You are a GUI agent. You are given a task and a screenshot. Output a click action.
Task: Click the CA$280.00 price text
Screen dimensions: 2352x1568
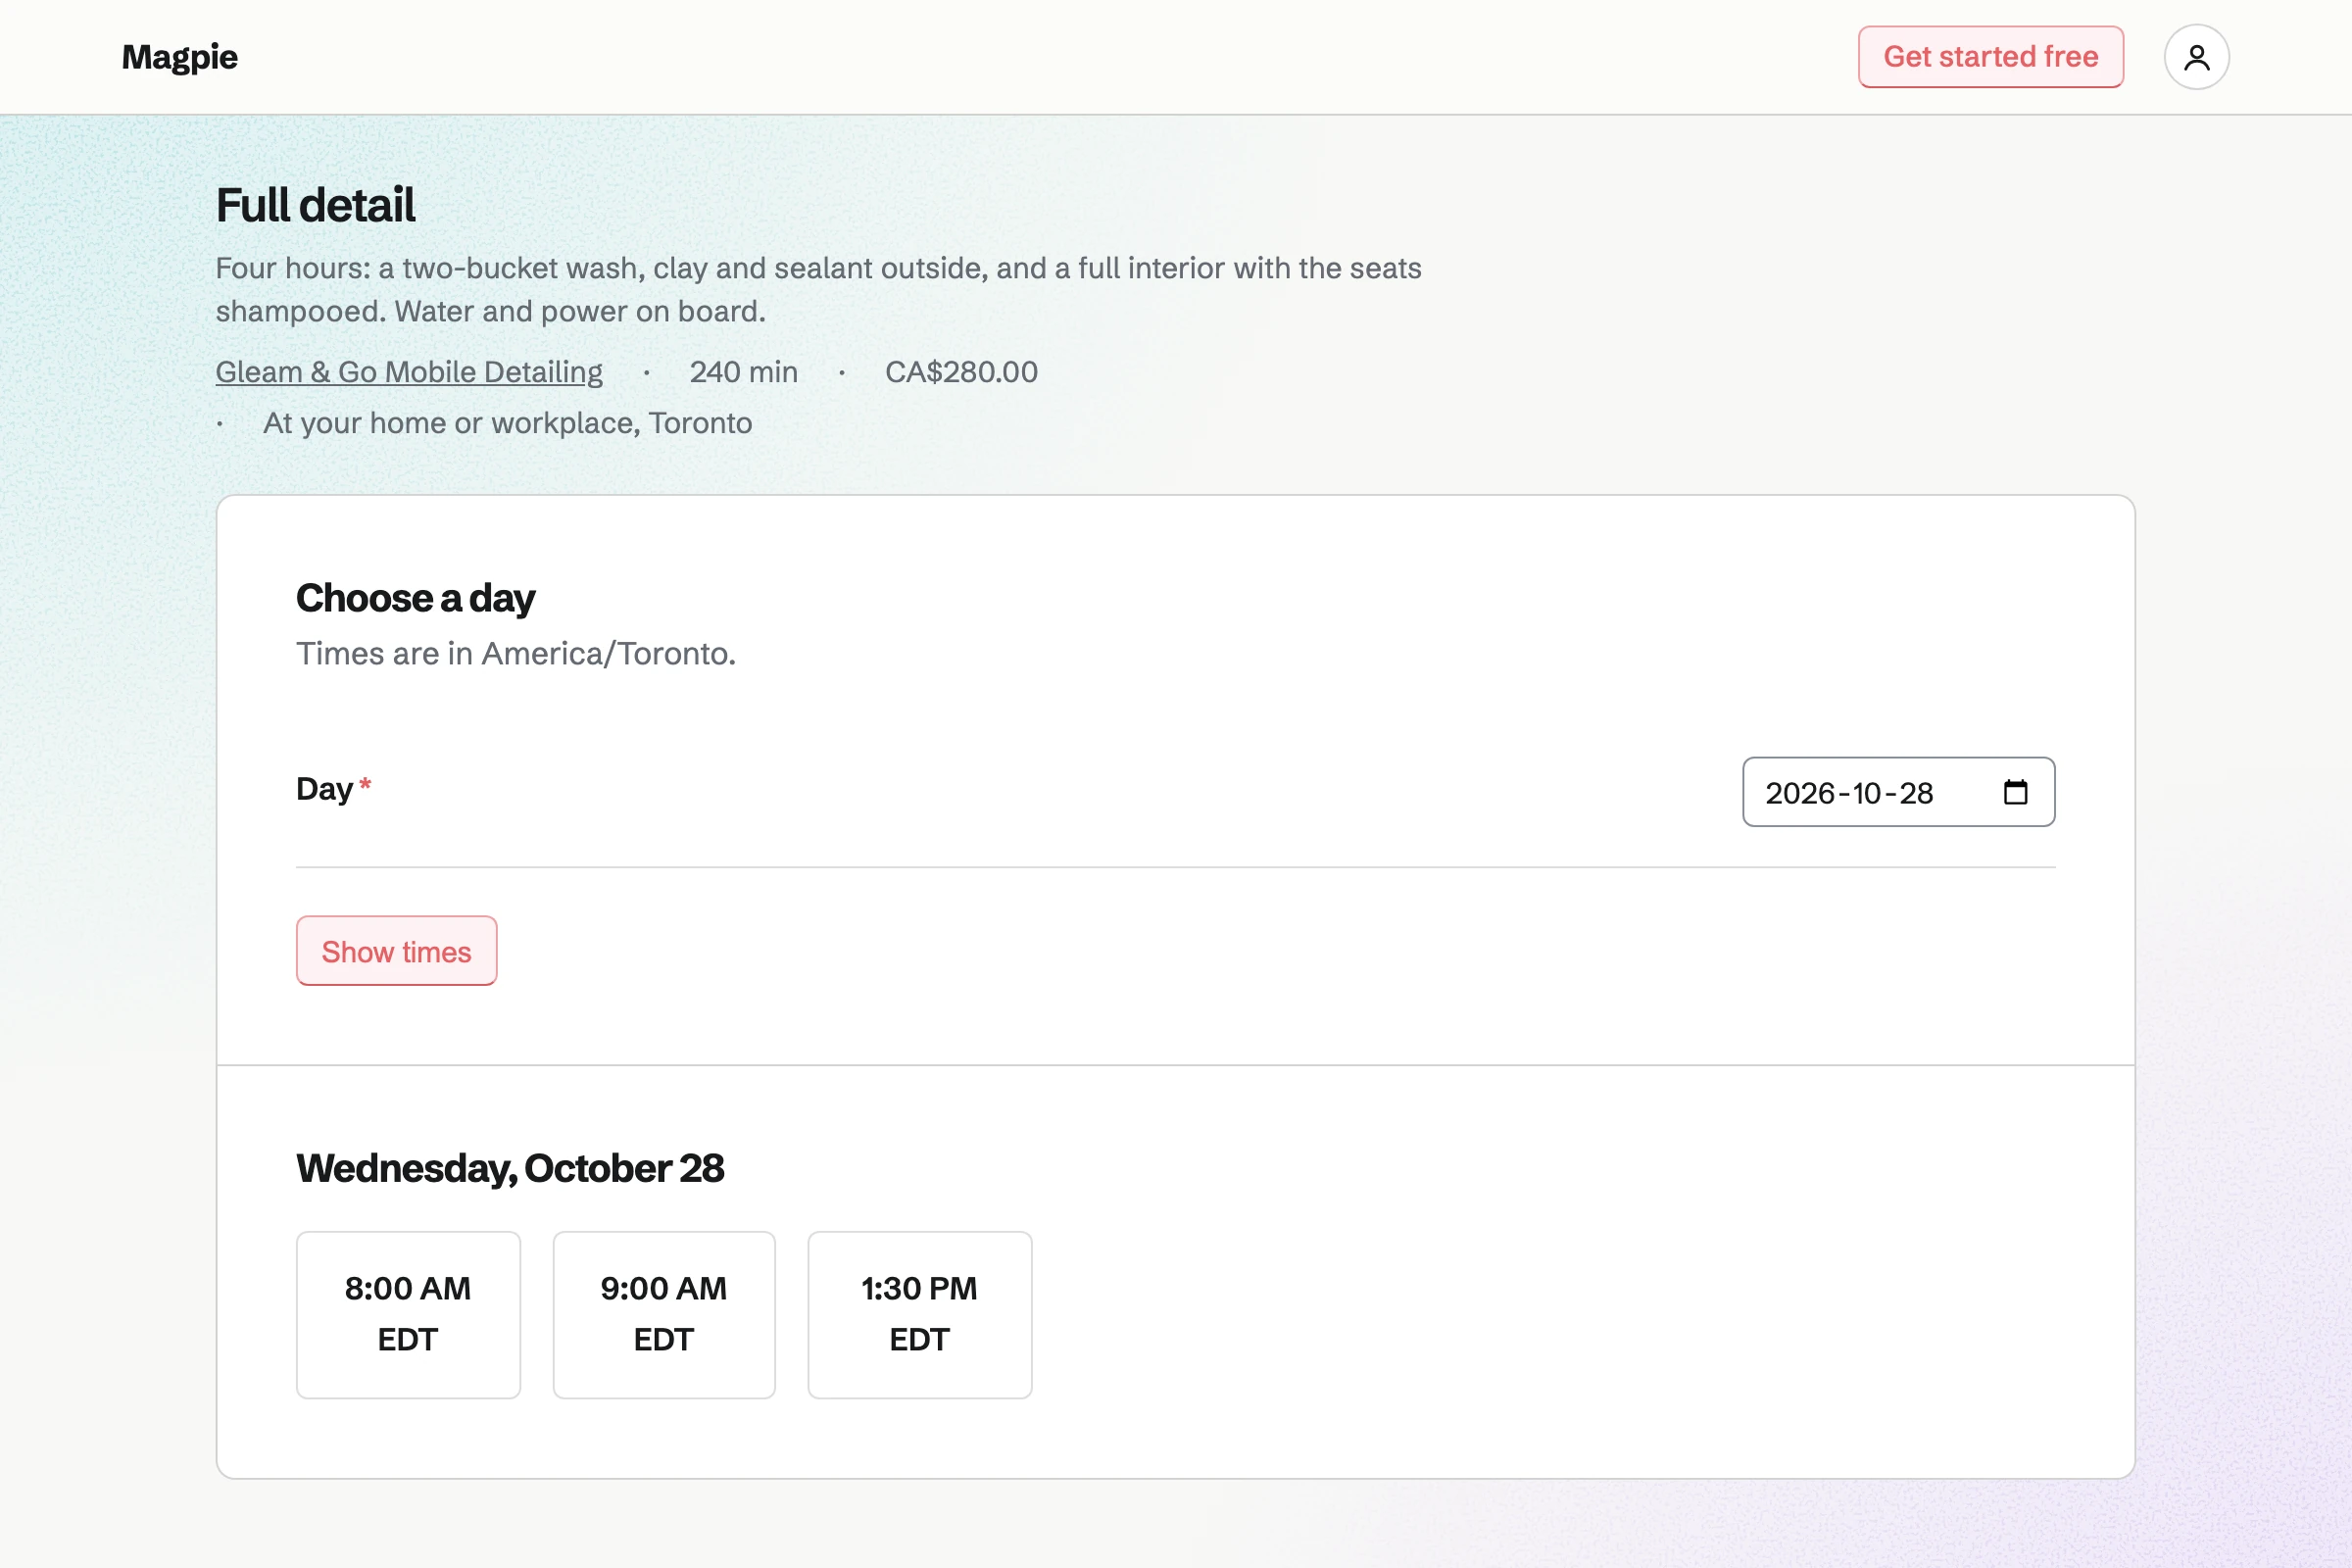point(961,372)
